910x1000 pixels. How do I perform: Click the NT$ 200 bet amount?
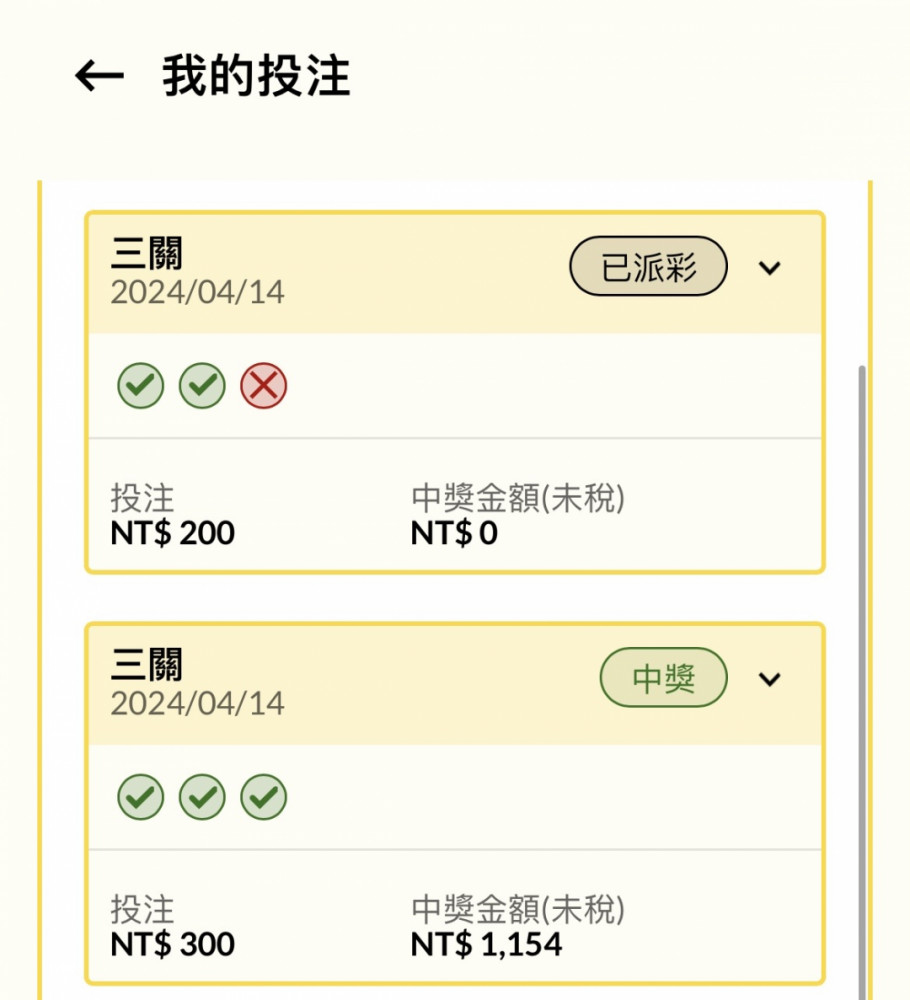(172, 533)
